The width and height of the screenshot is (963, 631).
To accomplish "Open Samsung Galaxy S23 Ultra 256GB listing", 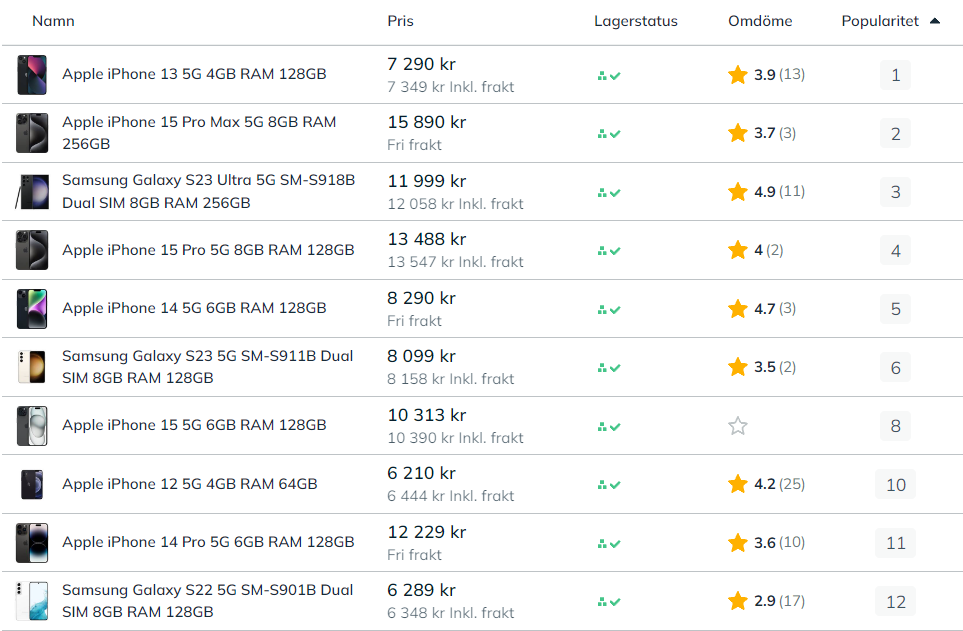I will click(x=208, y=191).
